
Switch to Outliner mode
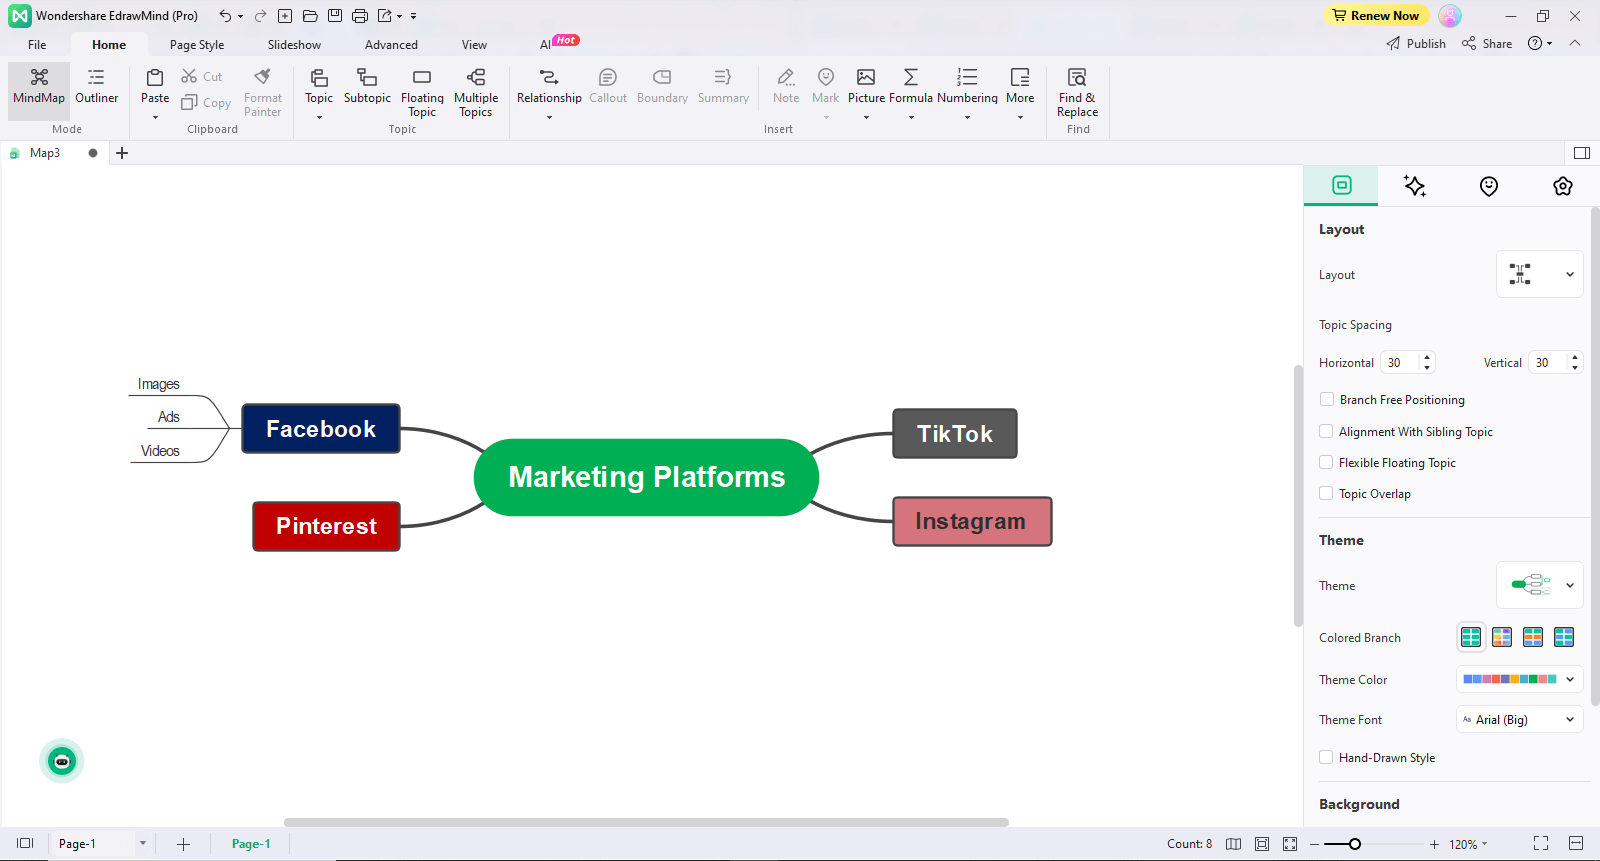(x=96, y=87)
